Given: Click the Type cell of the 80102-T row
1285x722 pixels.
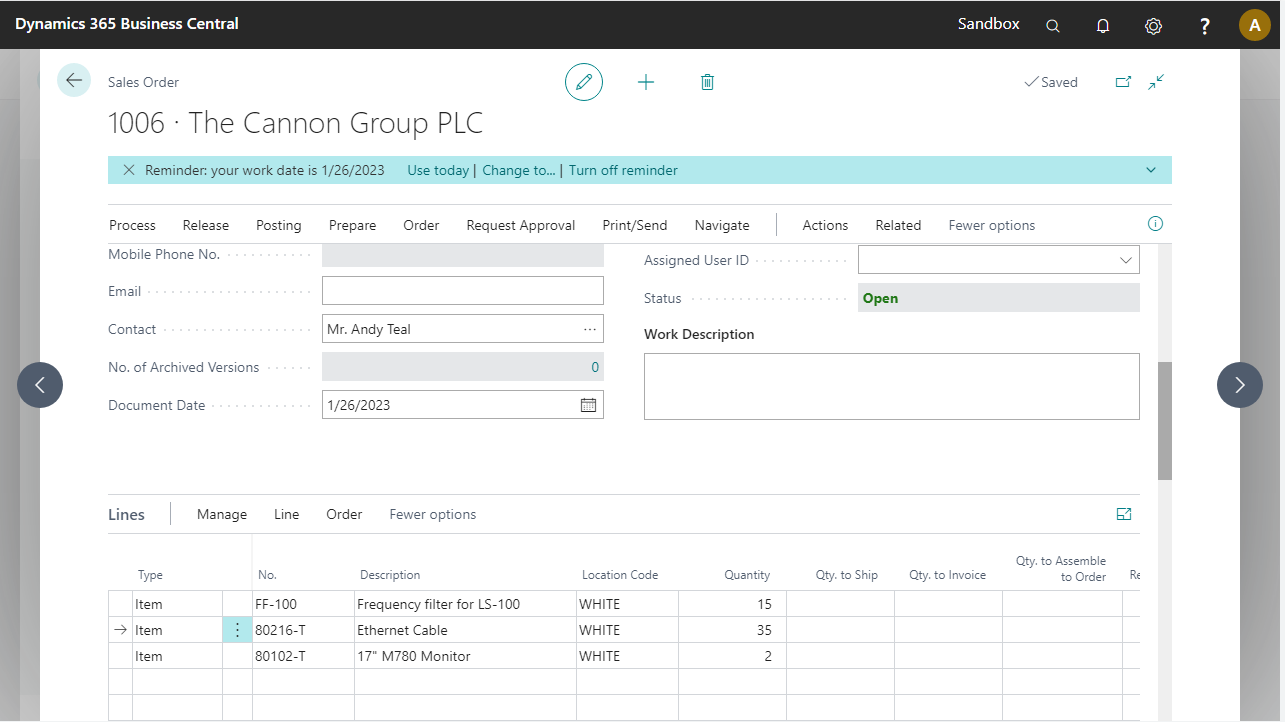Looking at the screenshot, I should tap(177, 656).
